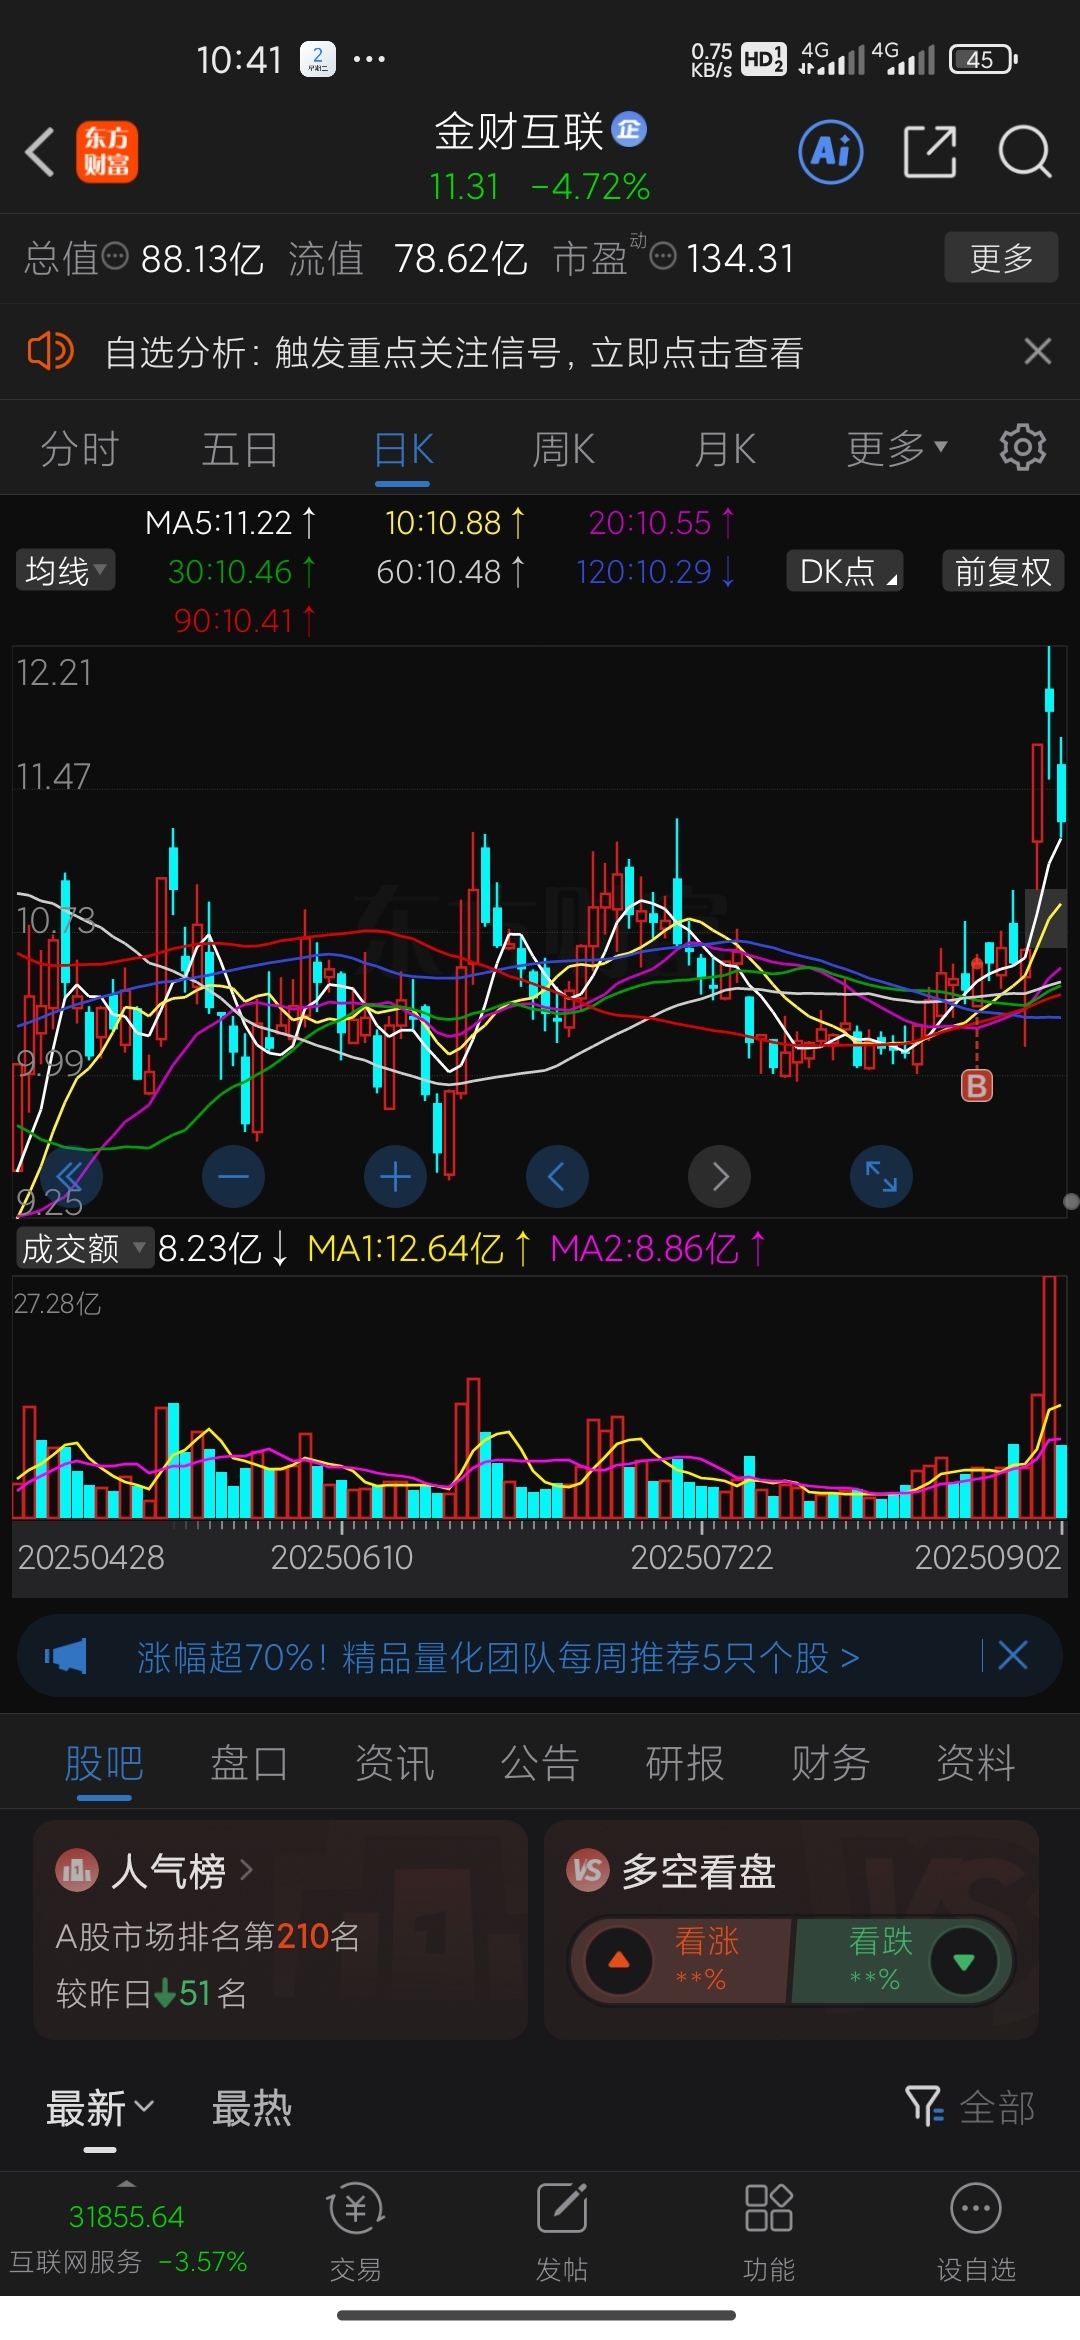1080x2340 pixels.
Task: Tap the 全部 filter label
Action: [997, 2107]
